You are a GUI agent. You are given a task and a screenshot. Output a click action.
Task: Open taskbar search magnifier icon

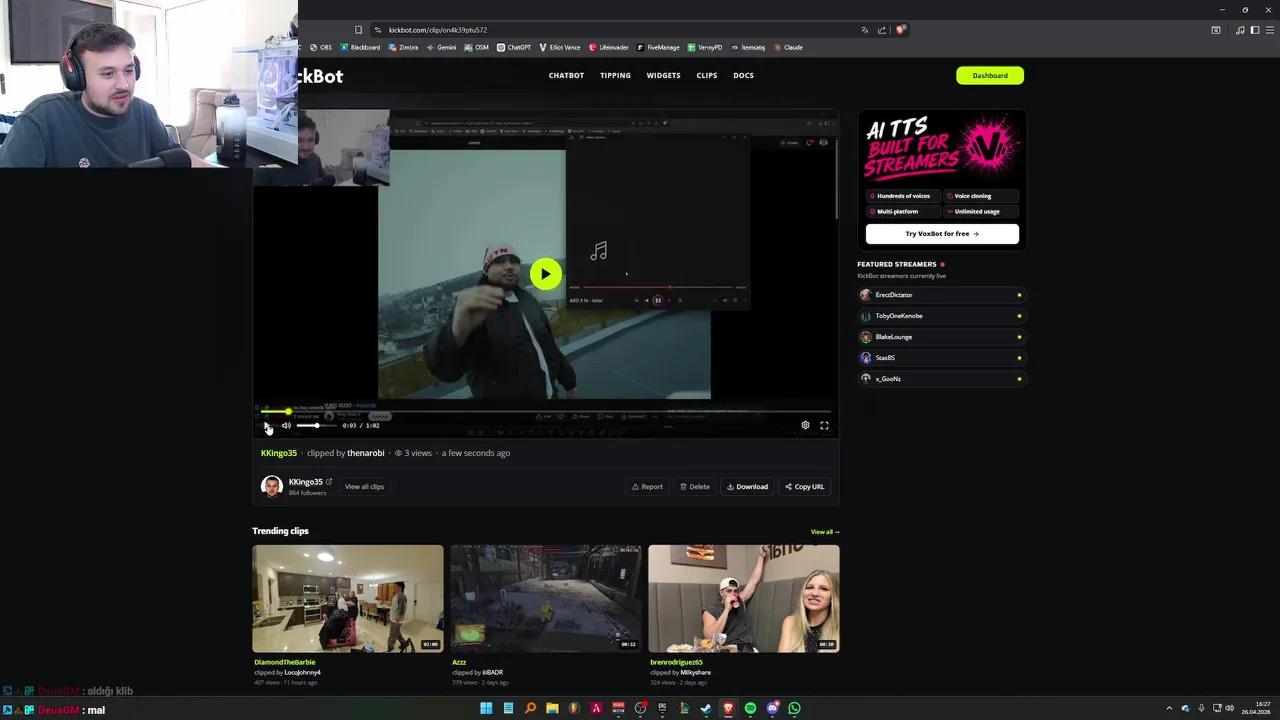[530, 708]
